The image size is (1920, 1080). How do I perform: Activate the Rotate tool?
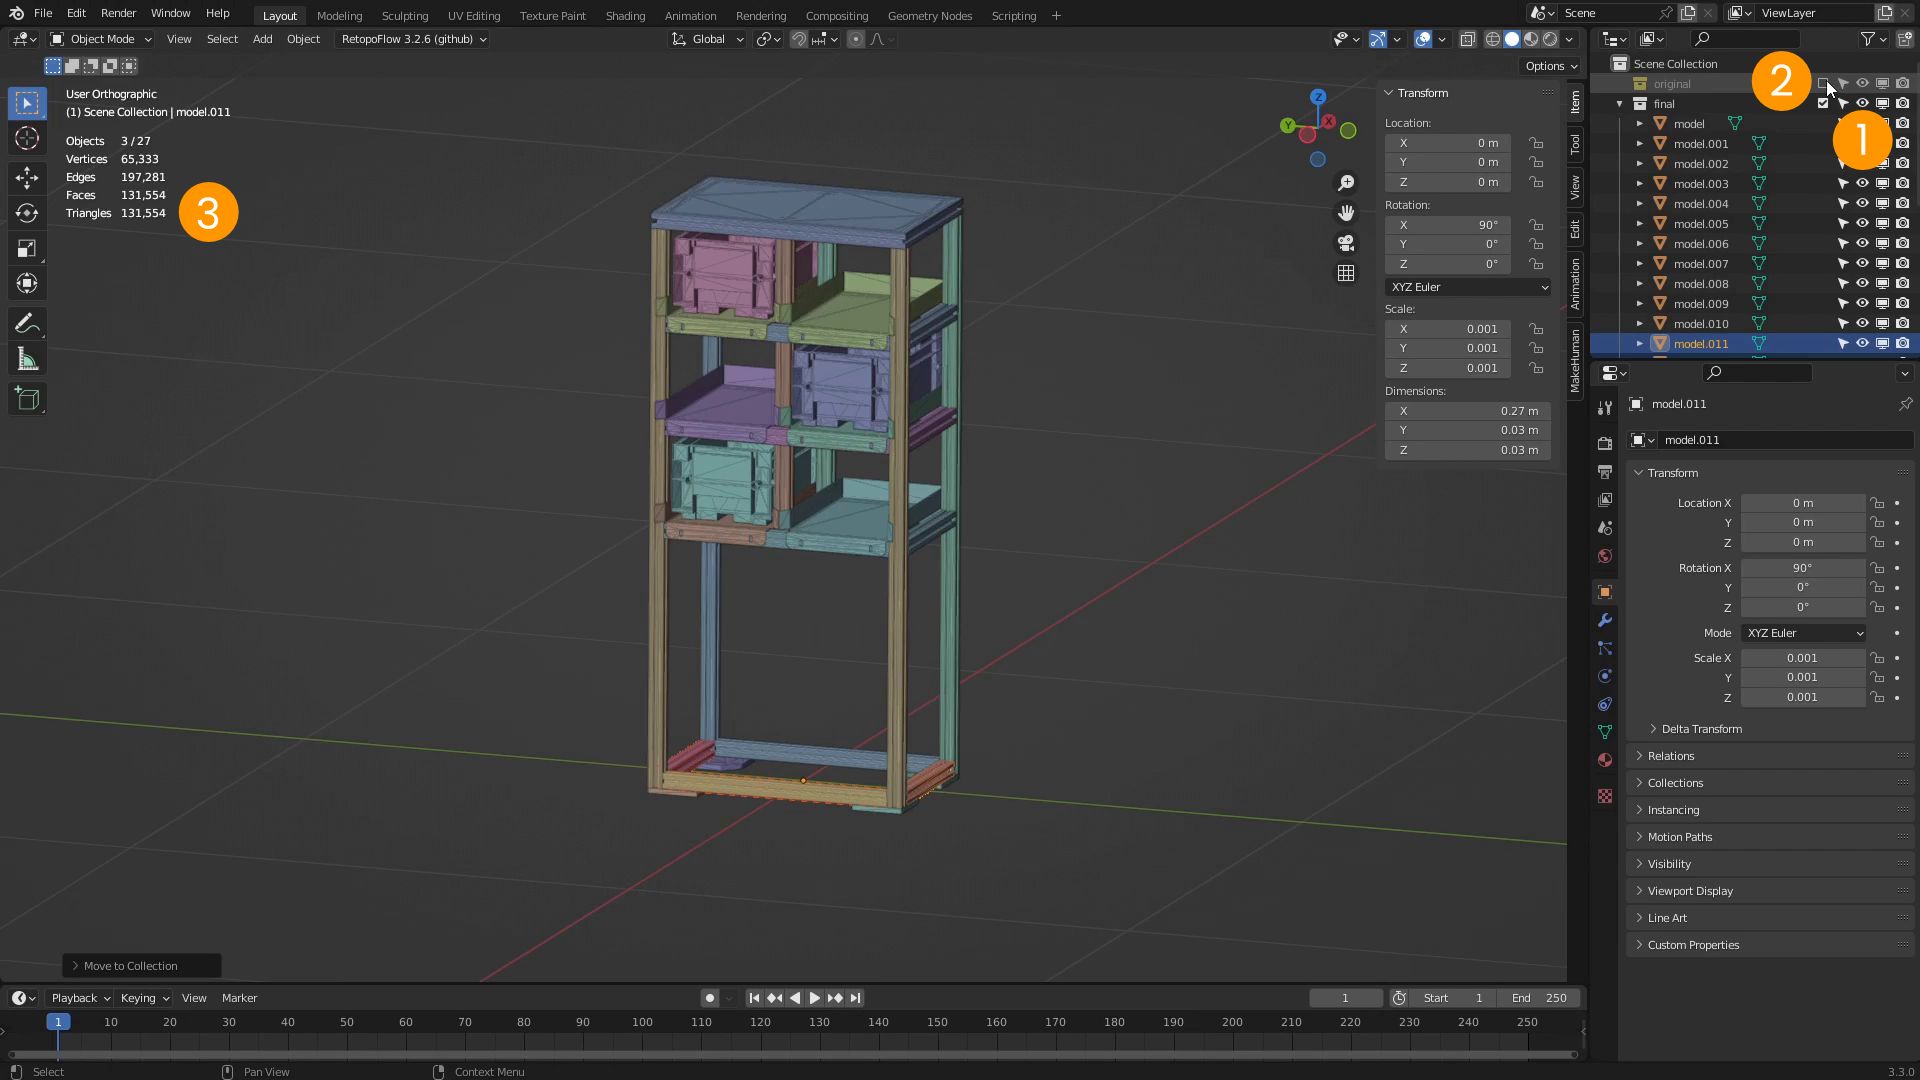tap(27, 212)
